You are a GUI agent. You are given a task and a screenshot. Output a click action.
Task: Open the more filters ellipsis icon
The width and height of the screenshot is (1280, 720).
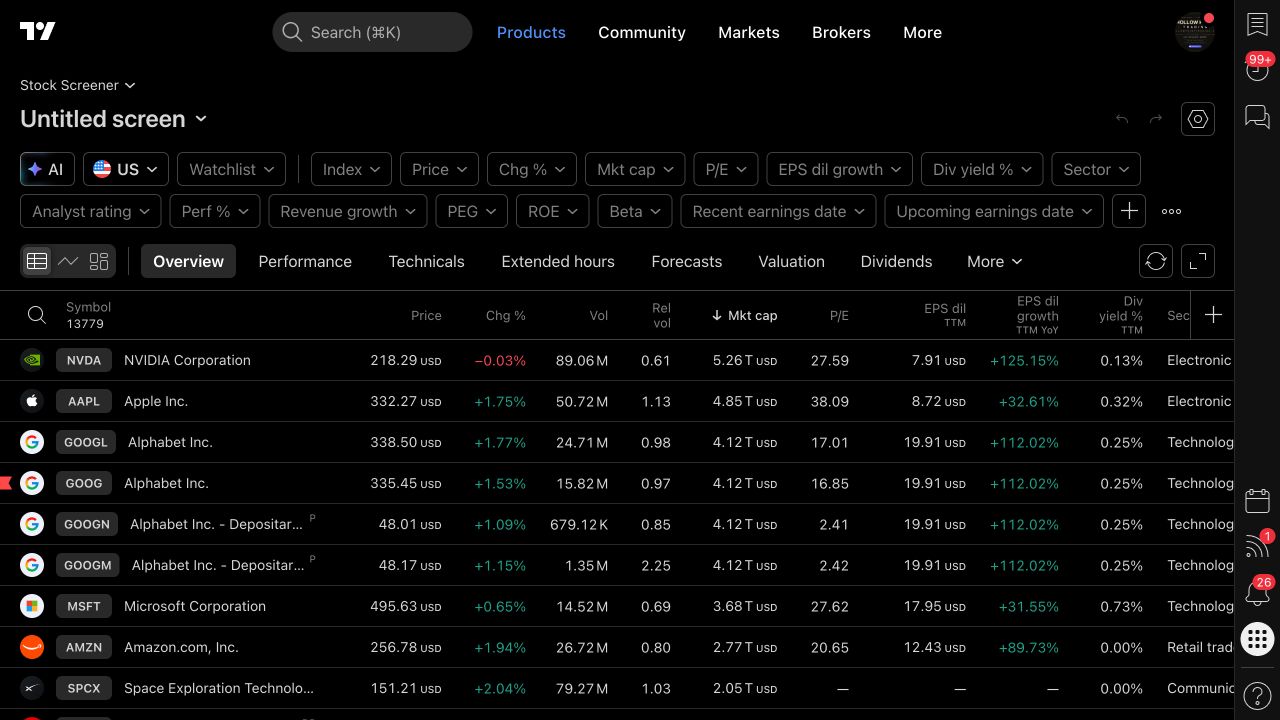coord(1171,211)
